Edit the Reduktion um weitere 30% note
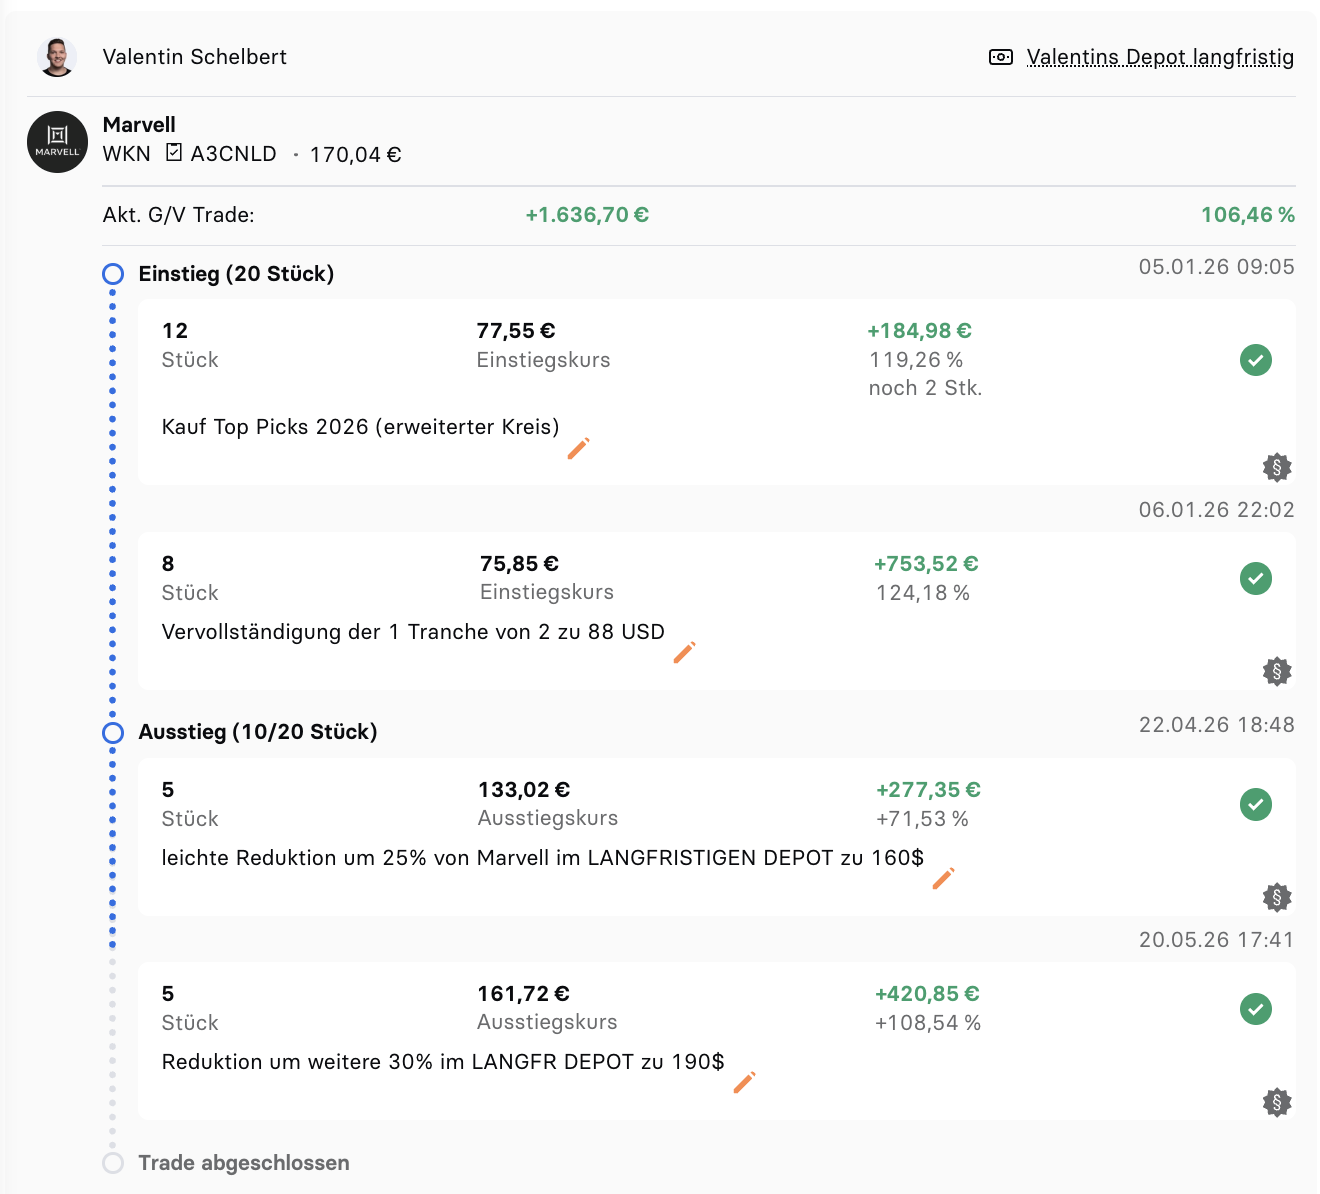 click(744, 1082)
